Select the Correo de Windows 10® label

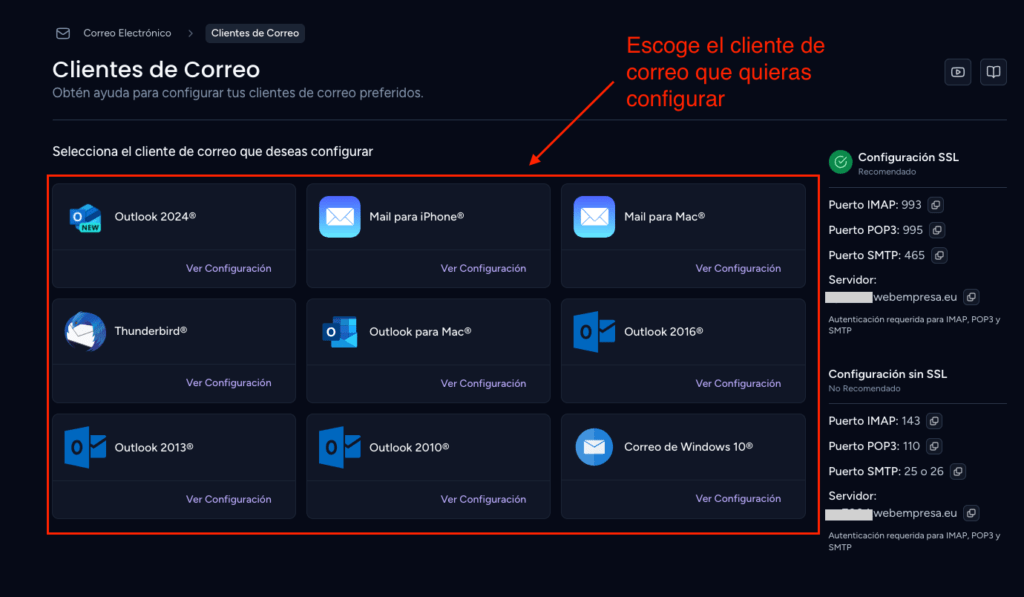688,447
